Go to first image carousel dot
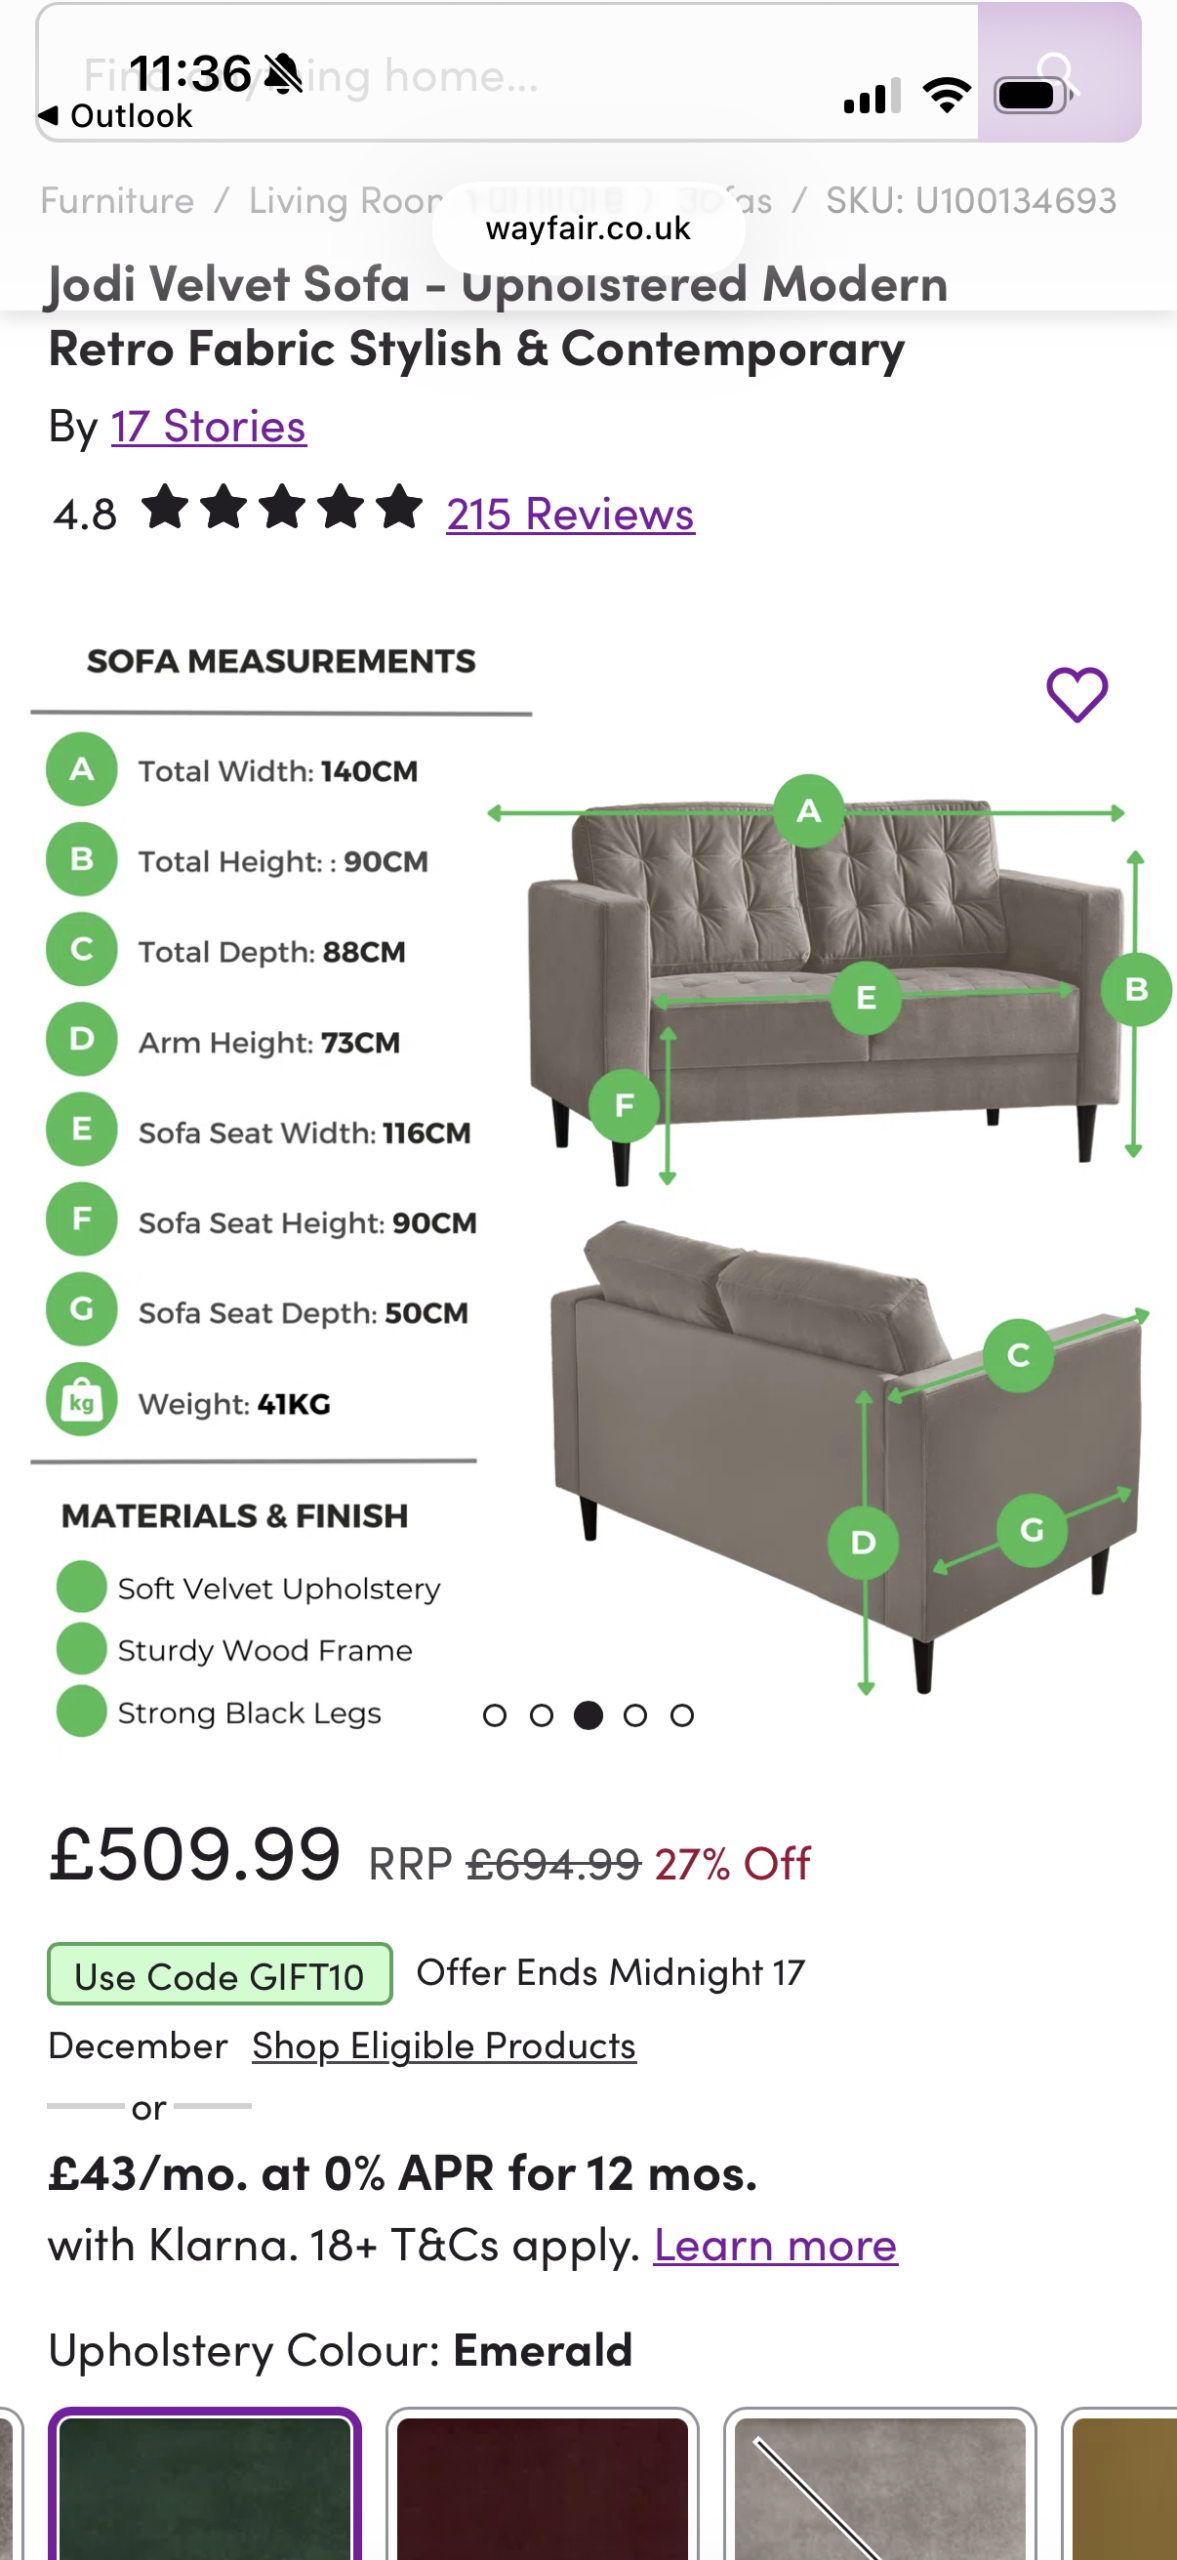The width and height of the screenshot is (1177, 2560). [494, 1716]
